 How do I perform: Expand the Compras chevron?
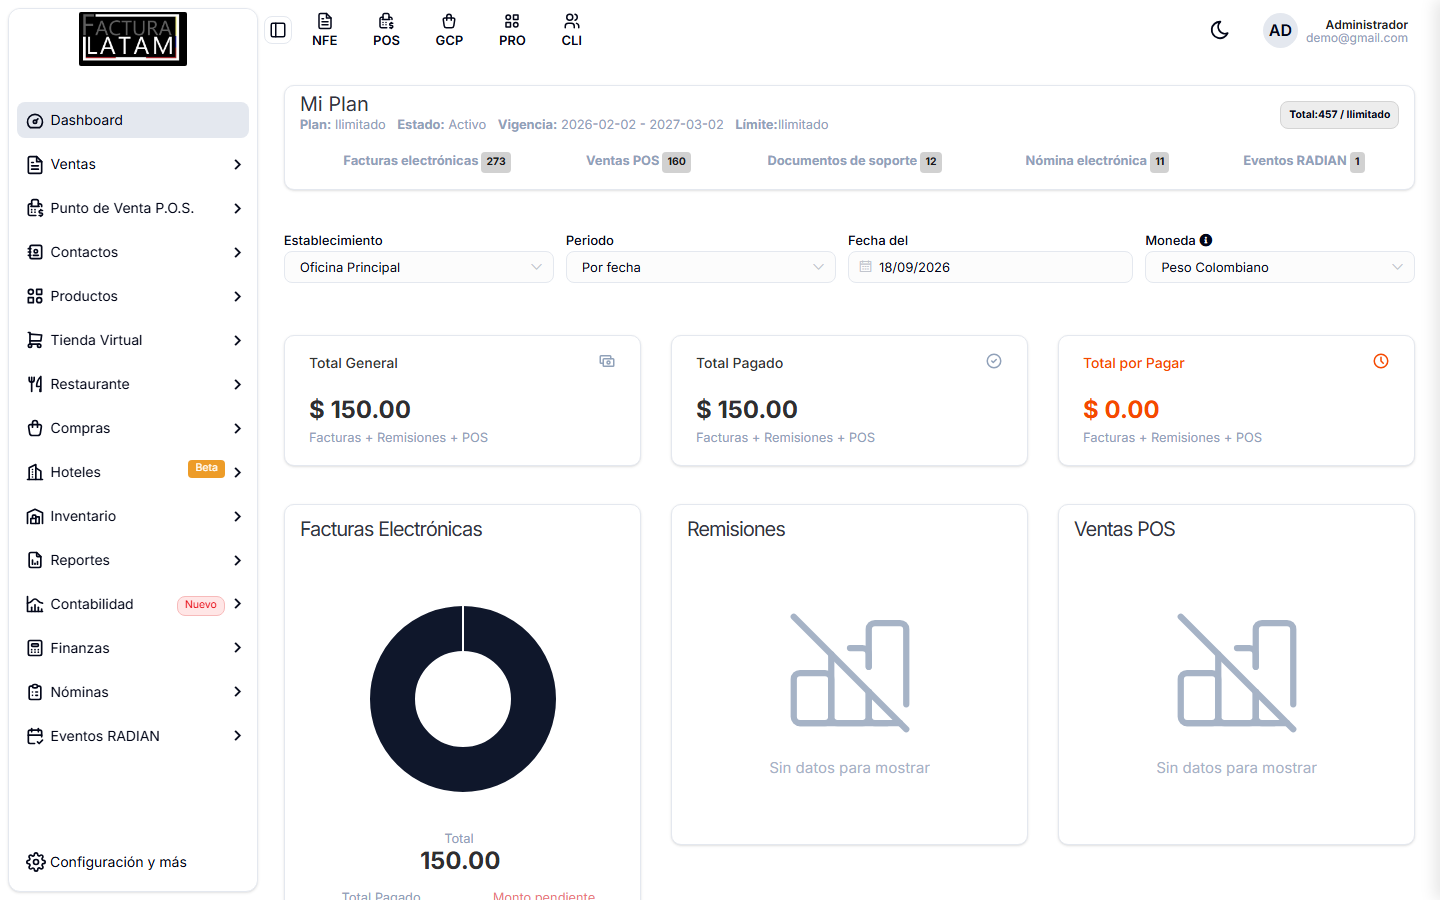237,428
